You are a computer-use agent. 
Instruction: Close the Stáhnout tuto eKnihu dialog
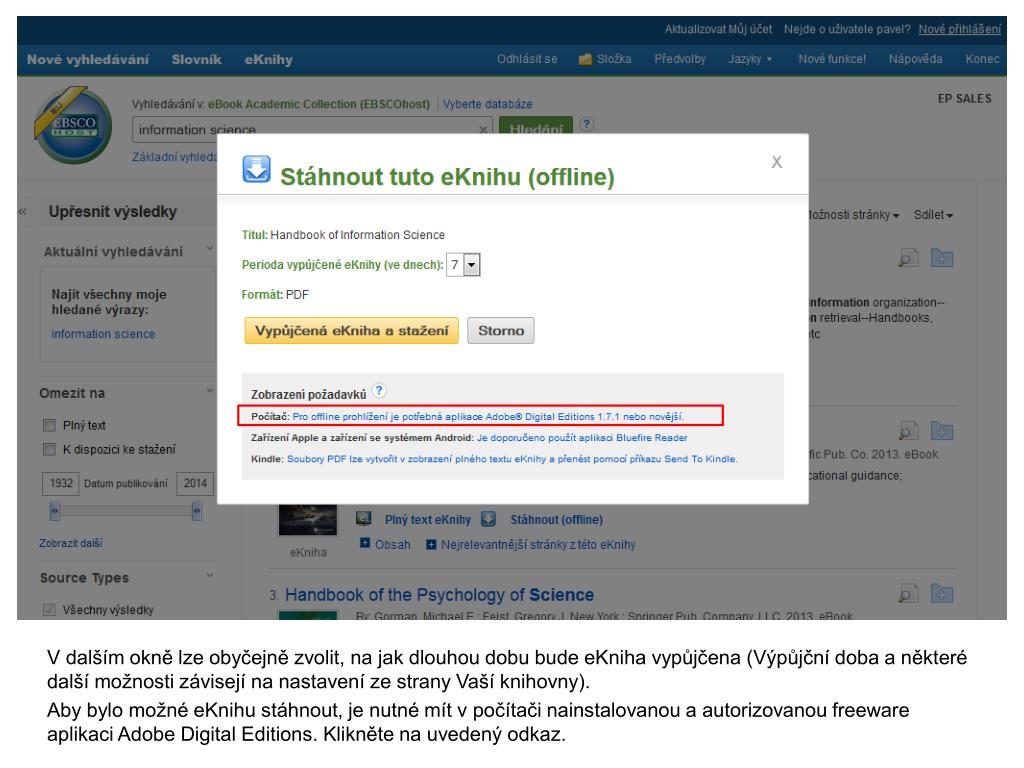point(776,162)
